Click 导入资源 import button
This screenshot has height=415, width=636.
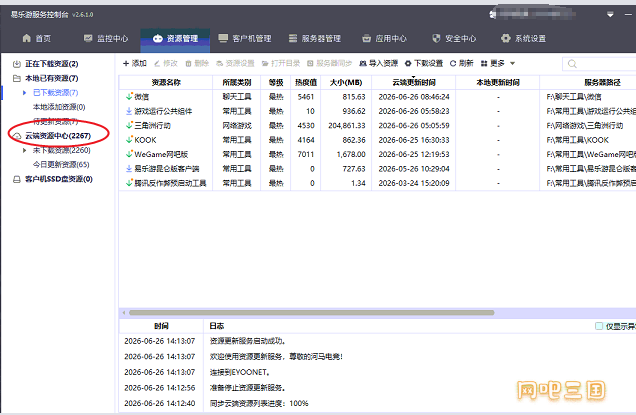click(379, 63)
